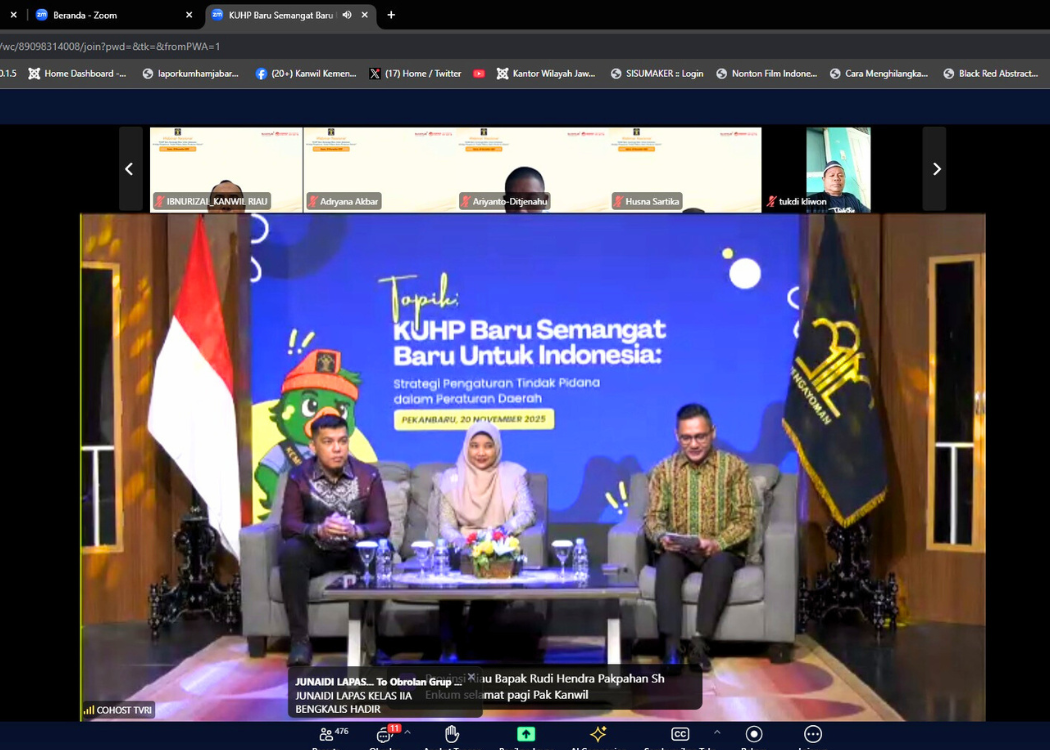Click the YouTube bookmark icon

[479, 74]
